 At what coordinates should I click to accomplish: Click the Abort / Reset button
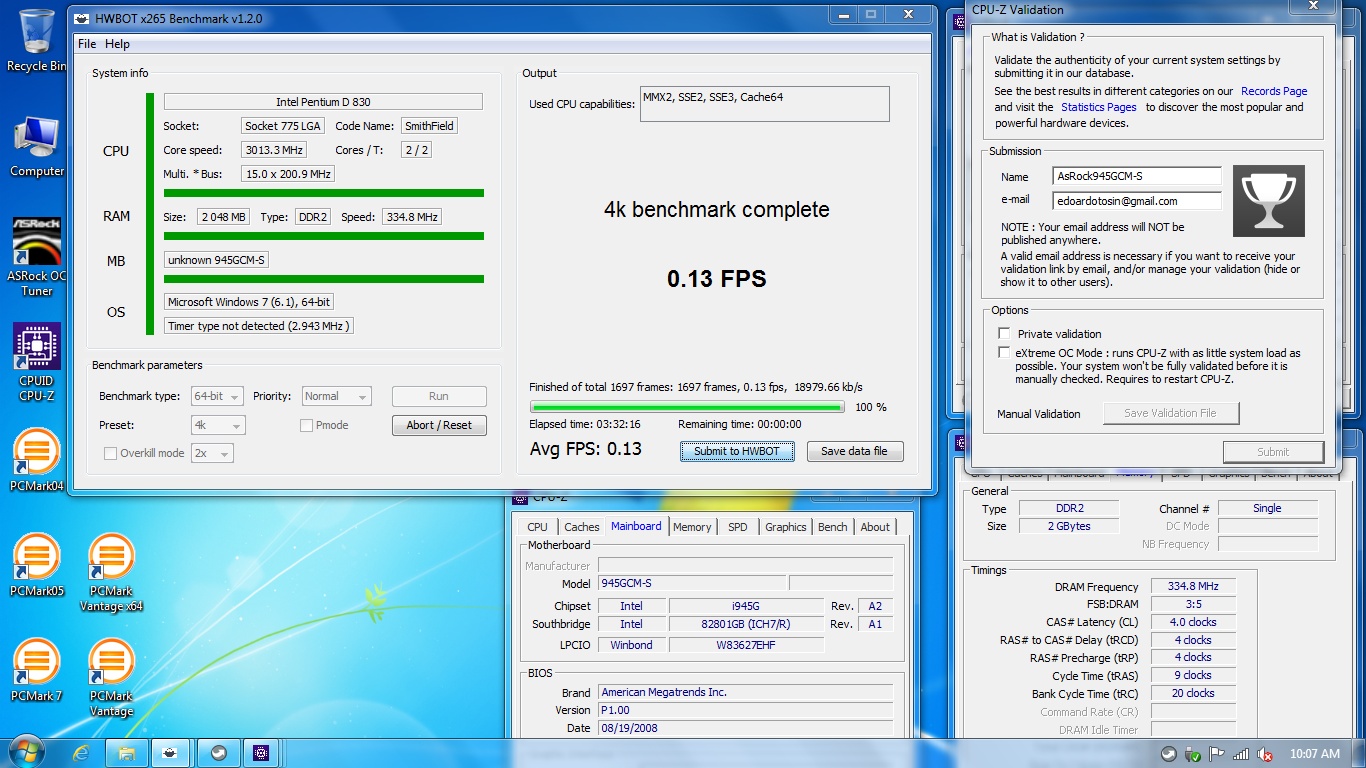pyautogui.click(x=439, y=425)
